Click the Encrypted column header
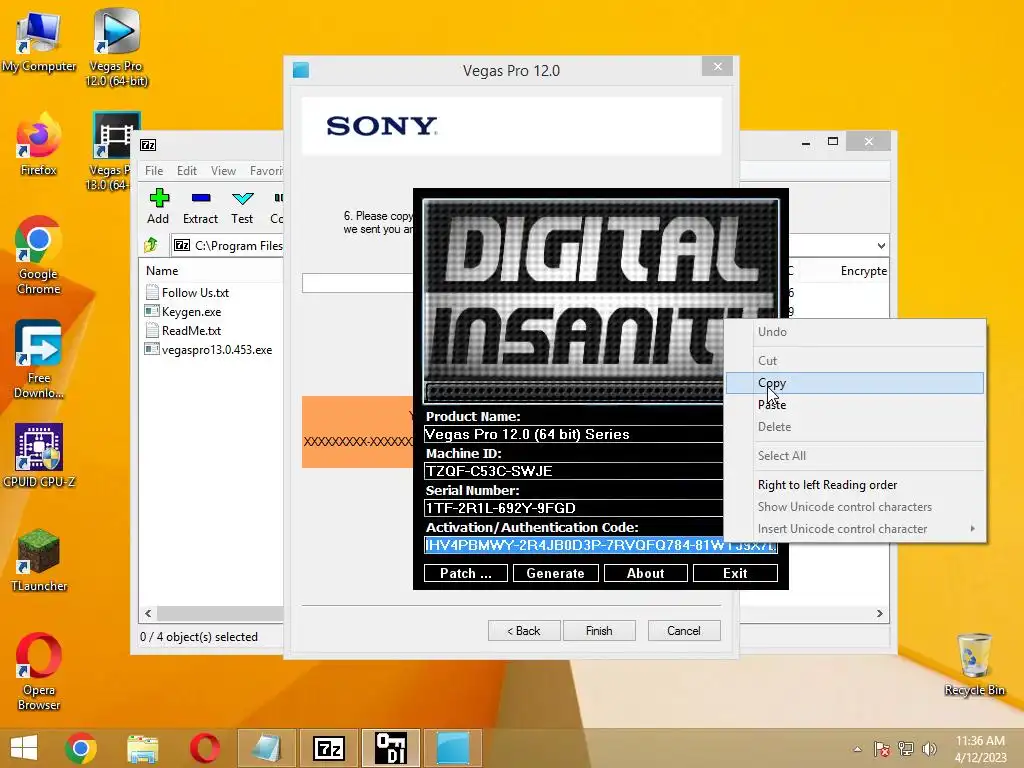 tap(863, 271)
